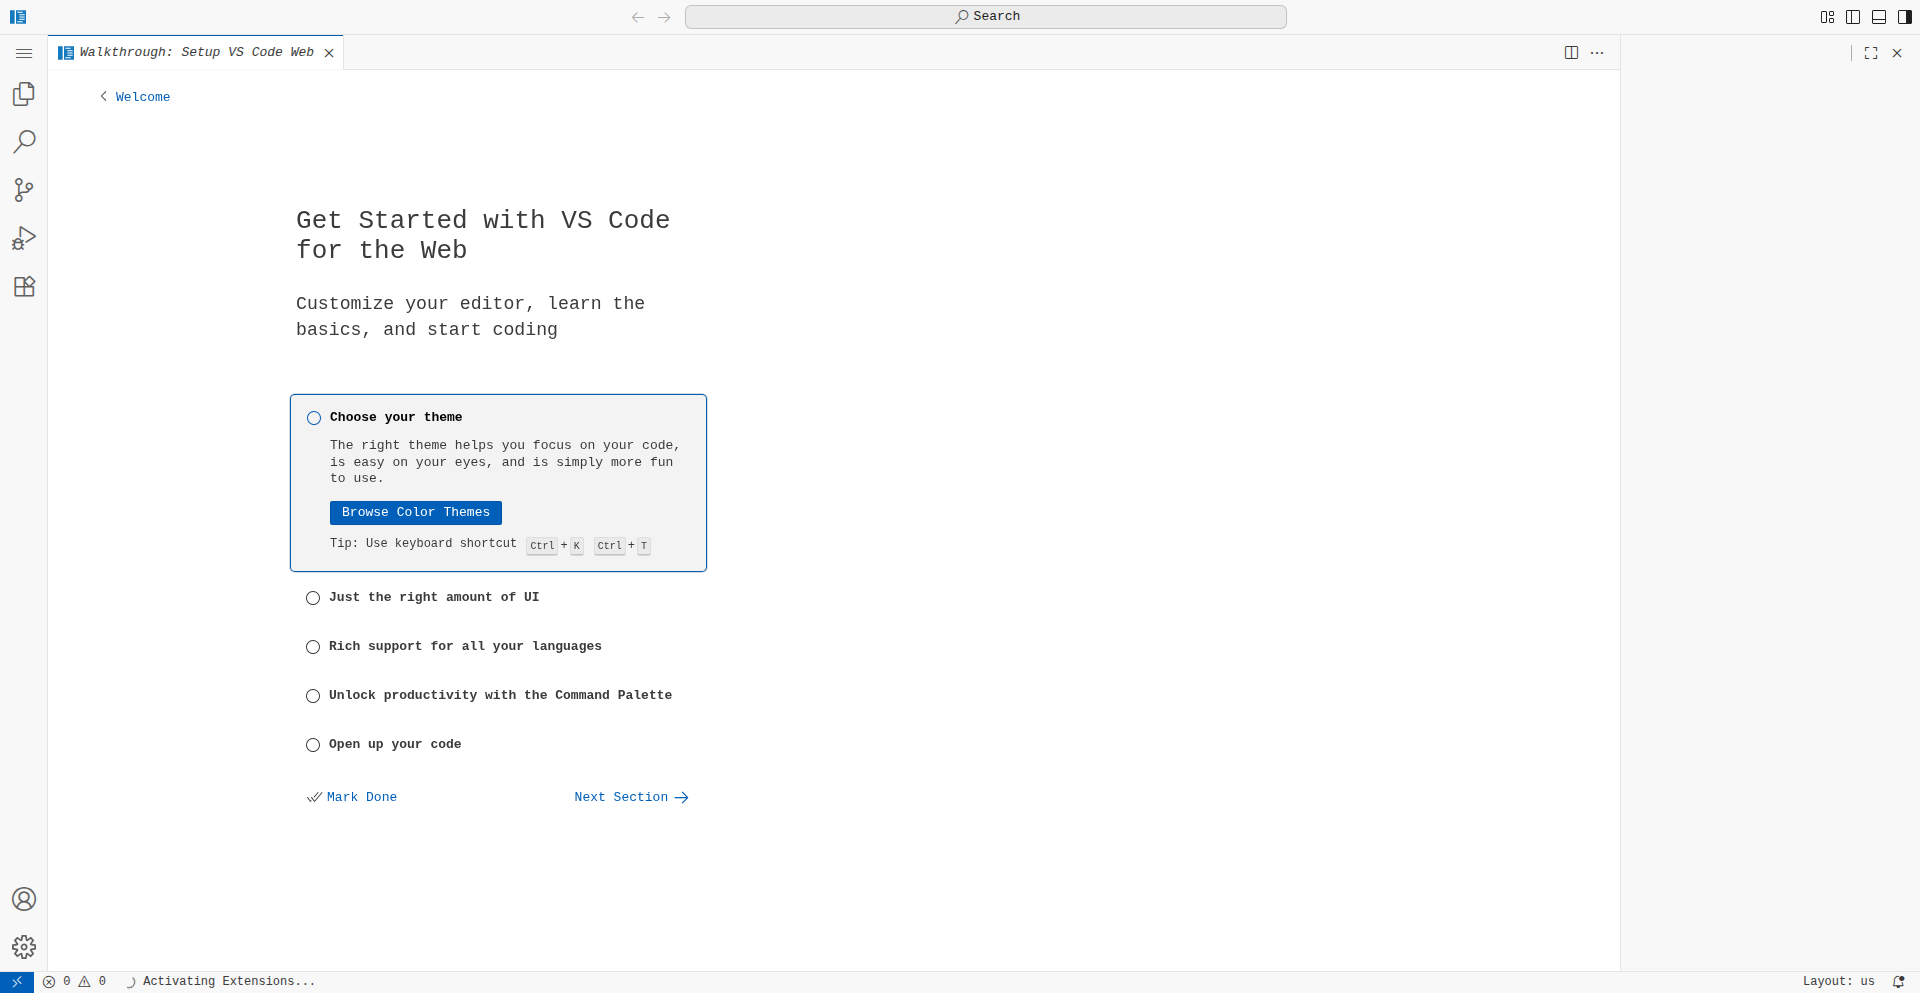Image resolution: width=1920 pixels, height=993 pixels.
Task: Open the Explorer view in activity bar
Action: pyautogui.click(x=24, y=94)
